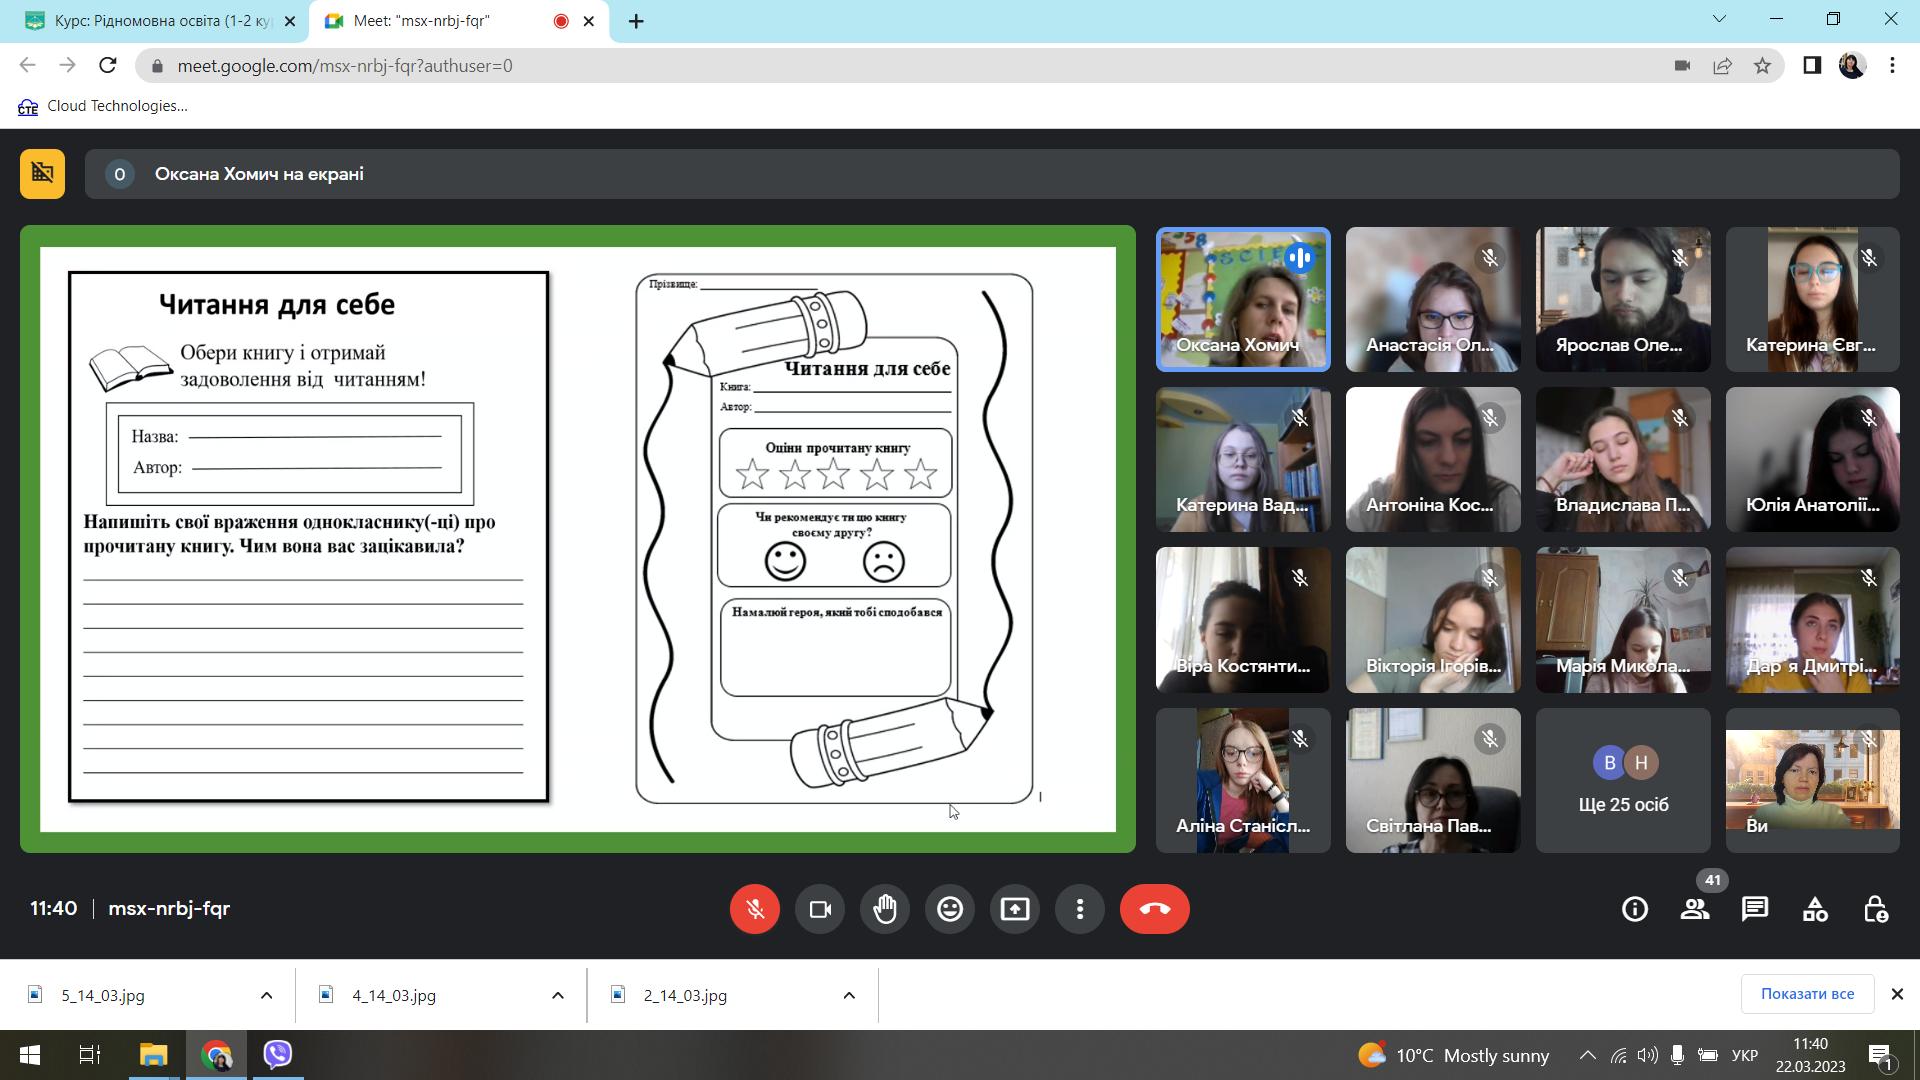Show the participants list
1920x1080 pixels.
tap(1694, 909)
